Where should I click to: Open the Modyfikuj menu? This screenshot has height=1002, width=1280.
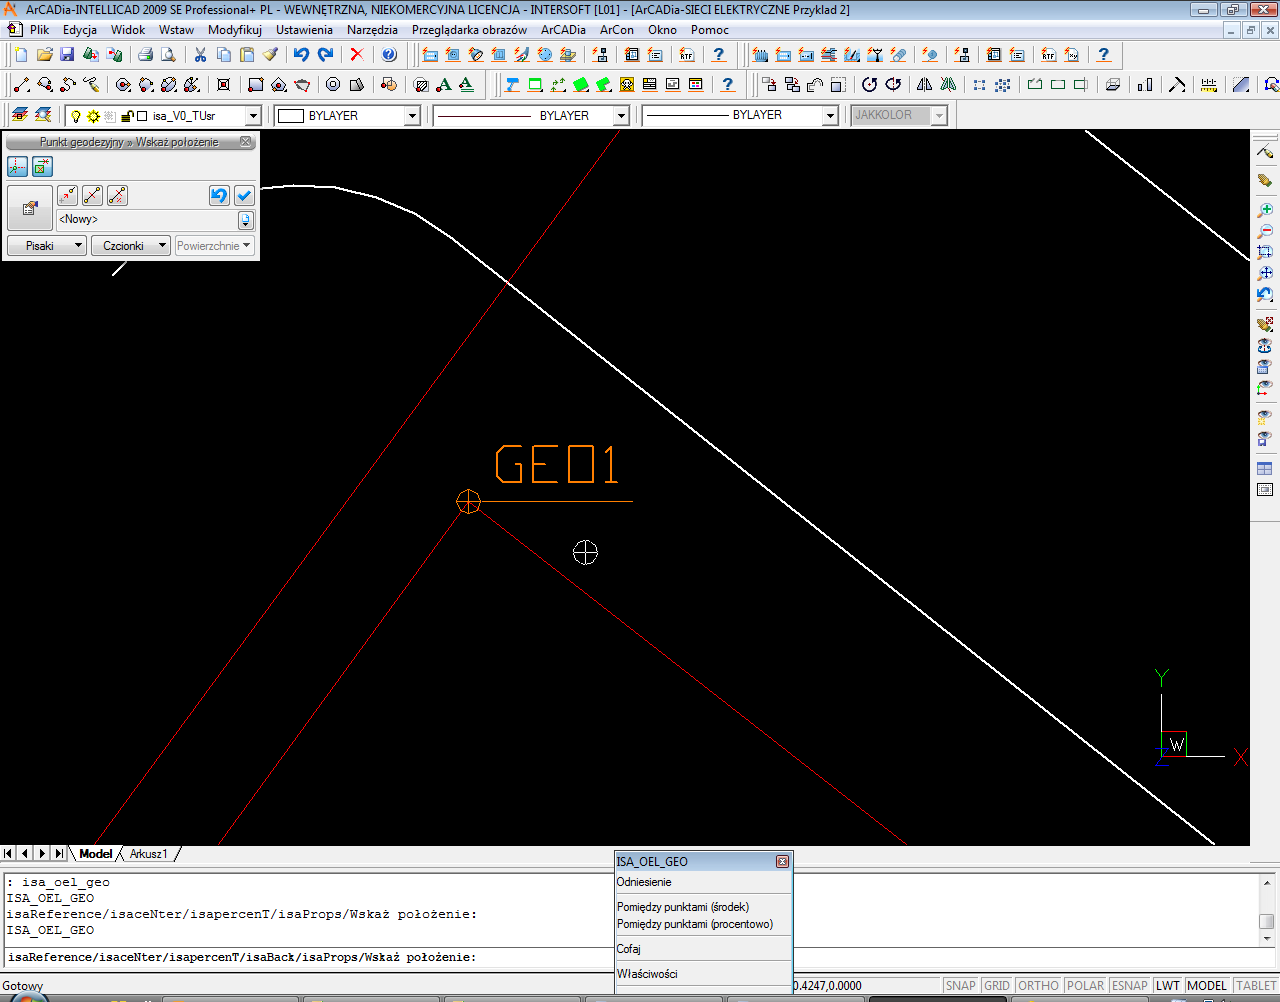[x=235, y=30]
